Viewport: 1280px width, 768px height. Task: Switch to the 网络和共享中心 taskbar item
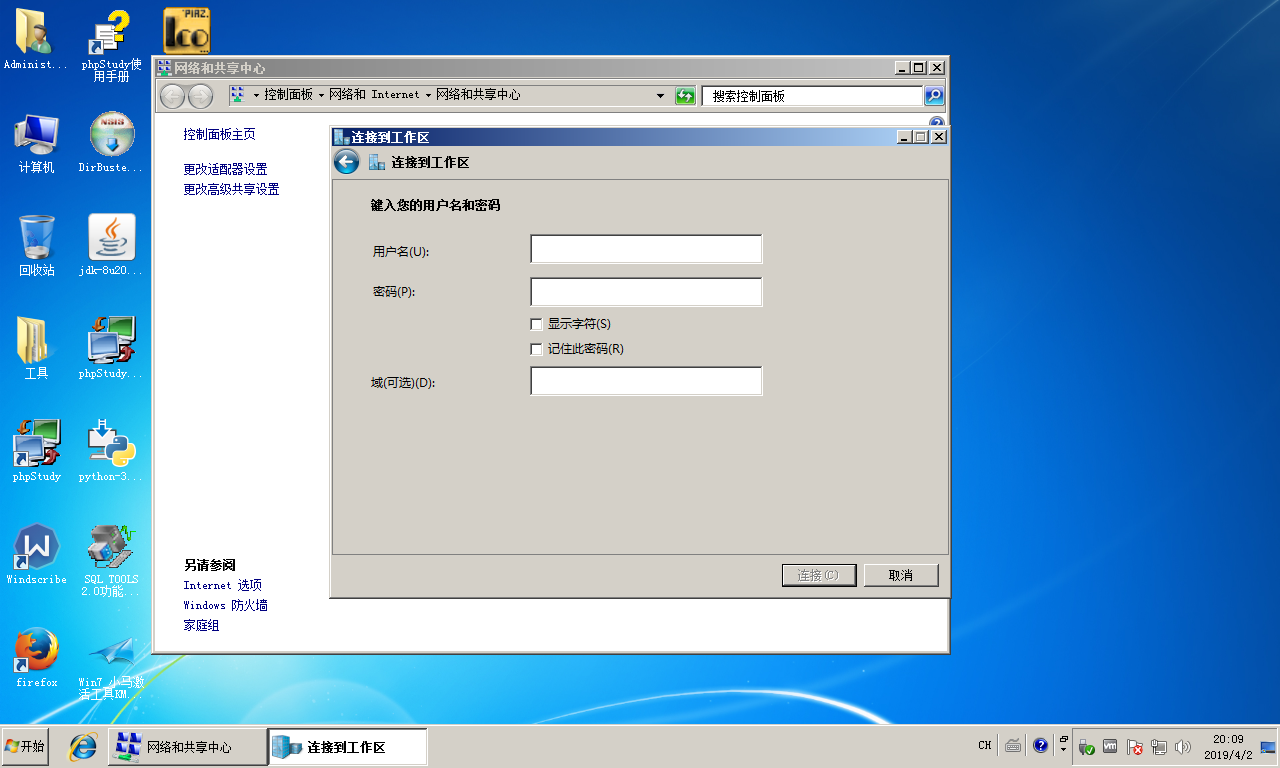click(187, 747)
